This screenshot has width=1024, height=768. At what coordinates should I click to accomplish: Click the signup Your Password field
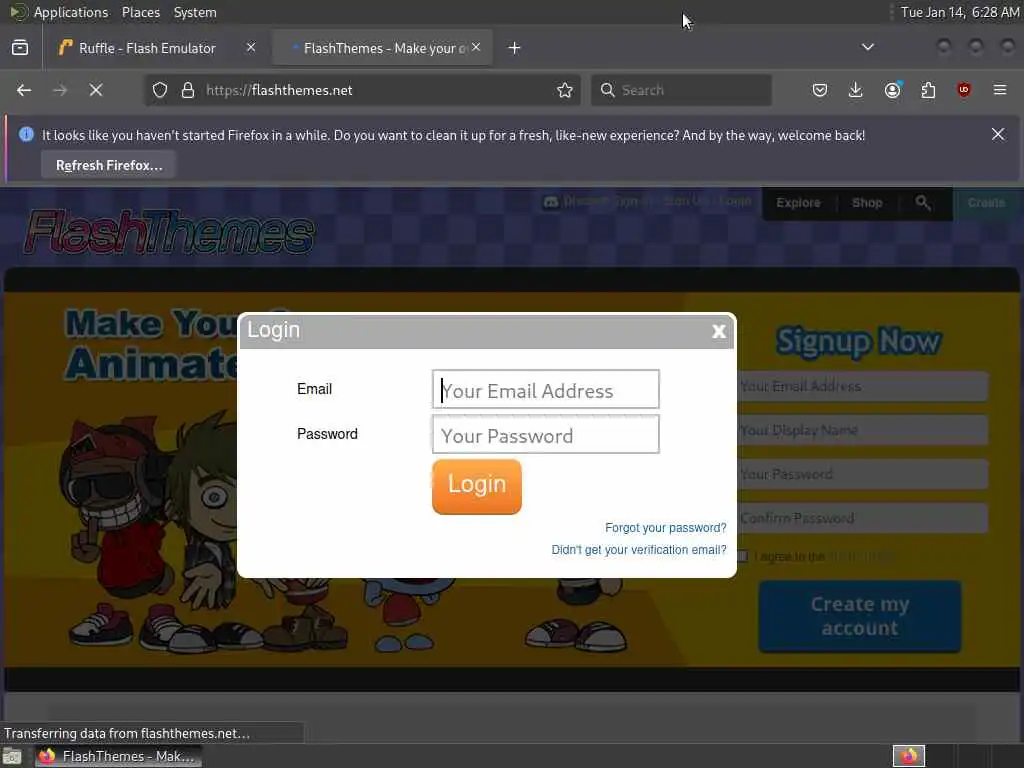(862, 474)
